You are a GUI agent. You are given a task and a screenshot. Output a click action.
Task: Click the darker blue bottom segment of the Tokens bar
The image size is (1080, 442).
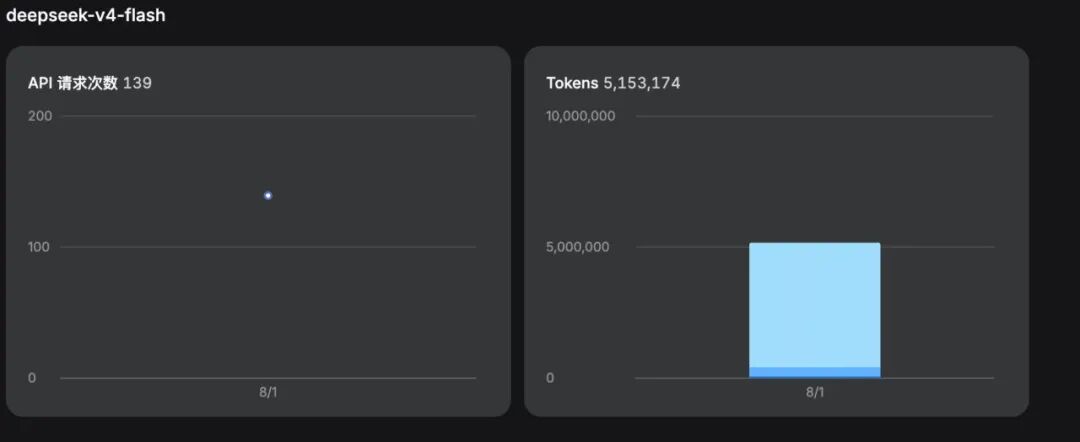point(814,372)
